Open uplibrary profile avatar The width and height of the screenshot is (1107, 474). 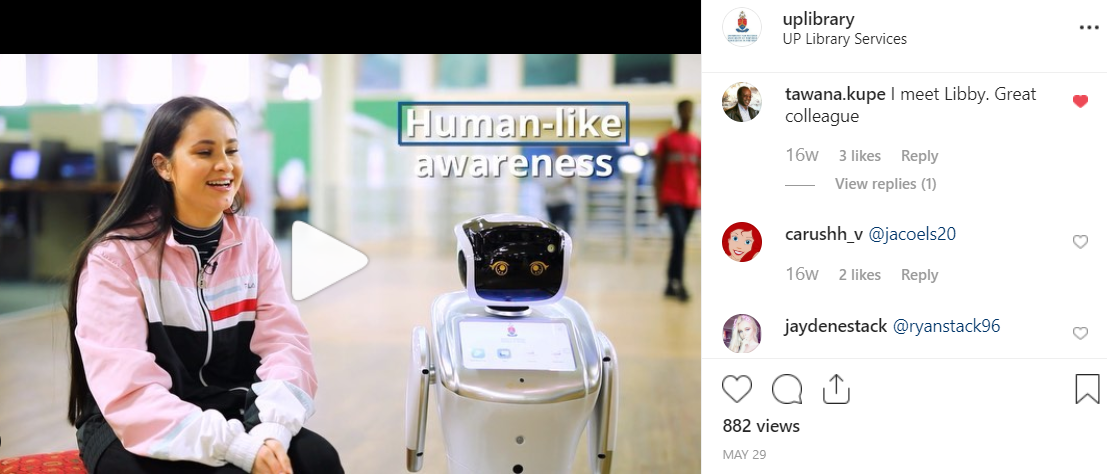coord(742,28)
